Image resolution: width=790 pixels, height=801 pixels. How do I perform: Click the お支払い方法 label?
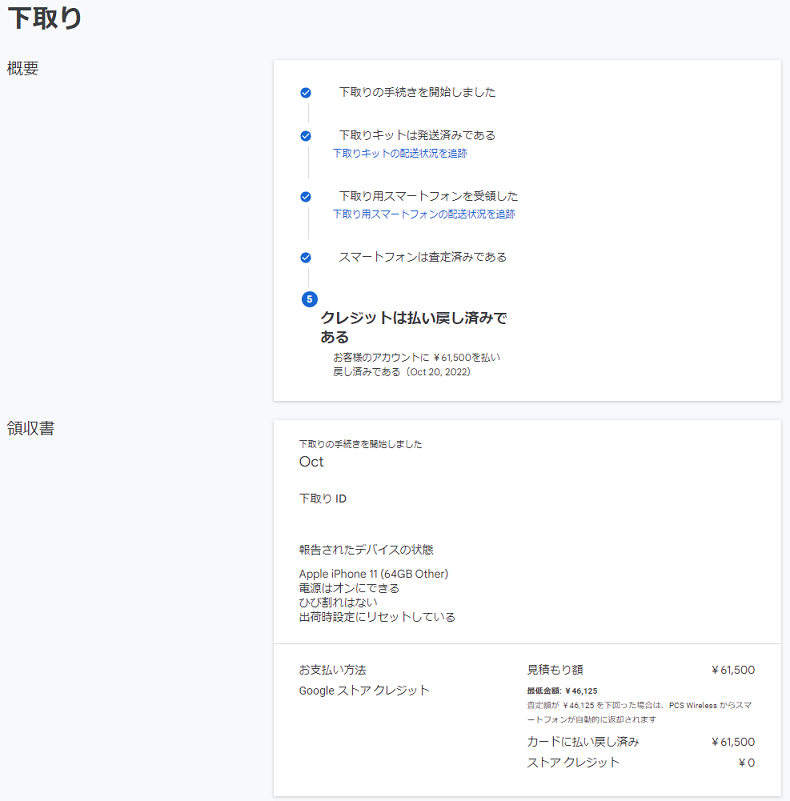333,670
